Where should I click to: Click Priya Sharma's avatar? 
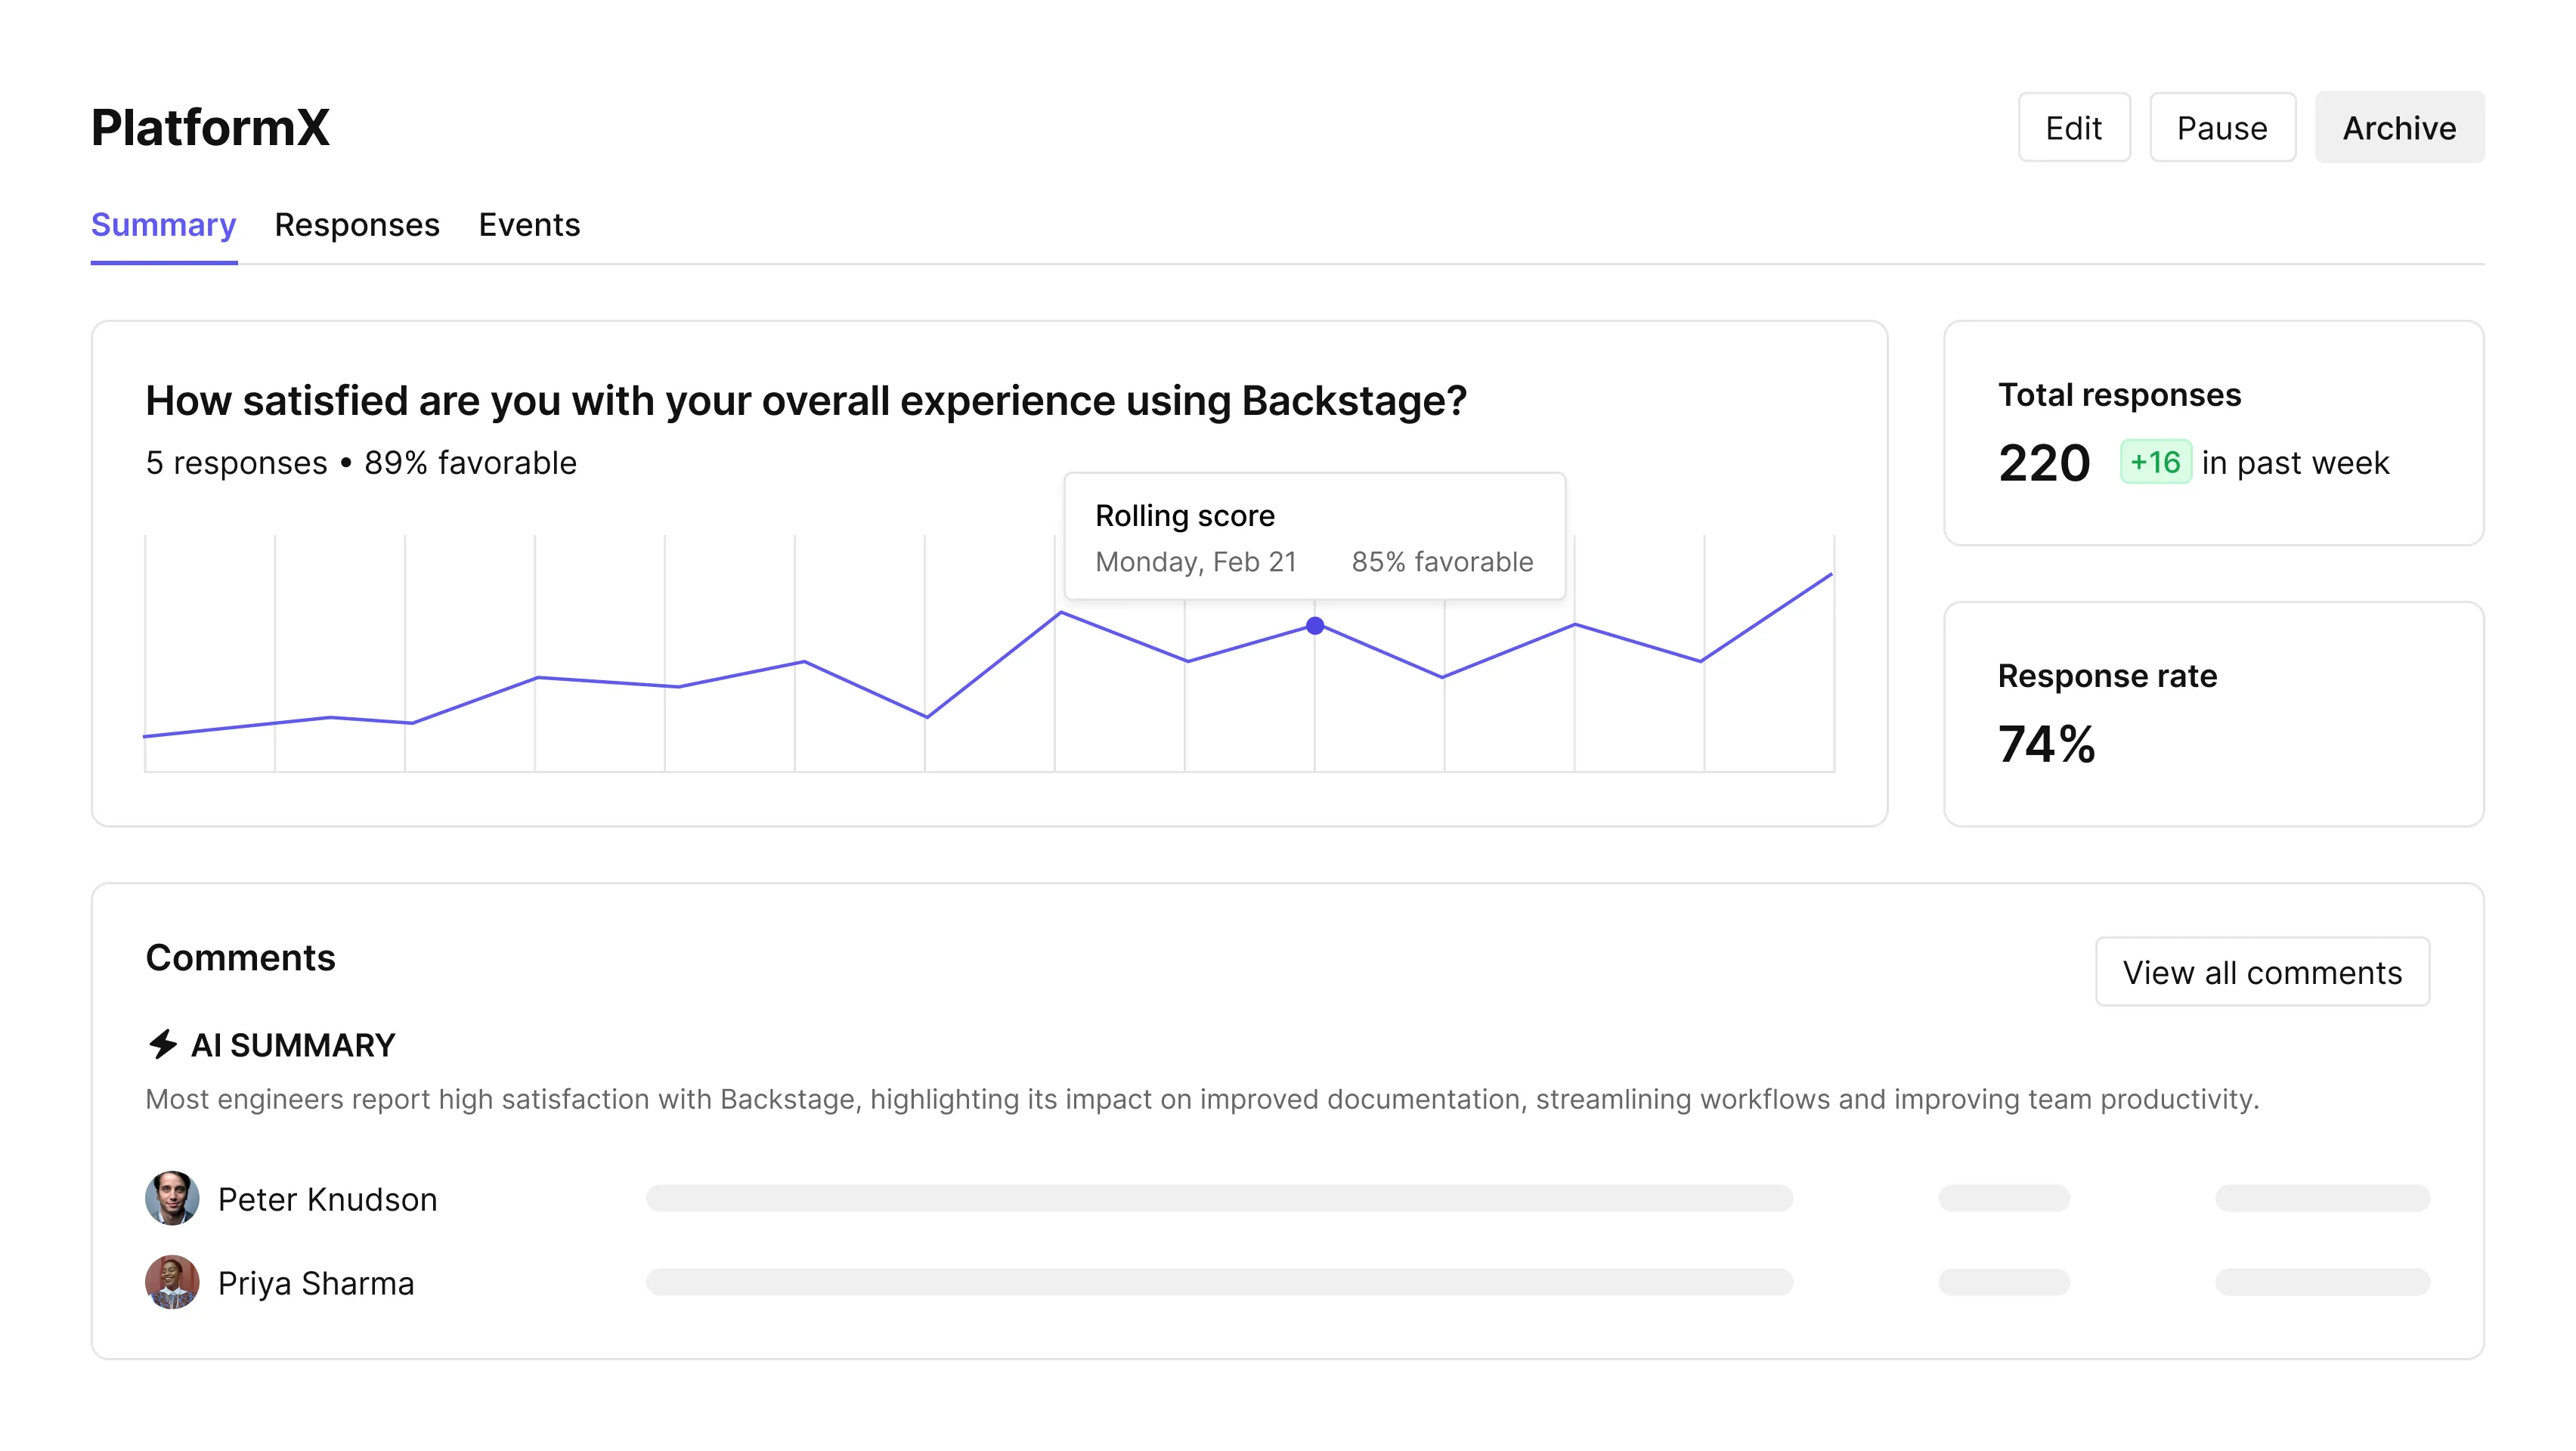172,1282
